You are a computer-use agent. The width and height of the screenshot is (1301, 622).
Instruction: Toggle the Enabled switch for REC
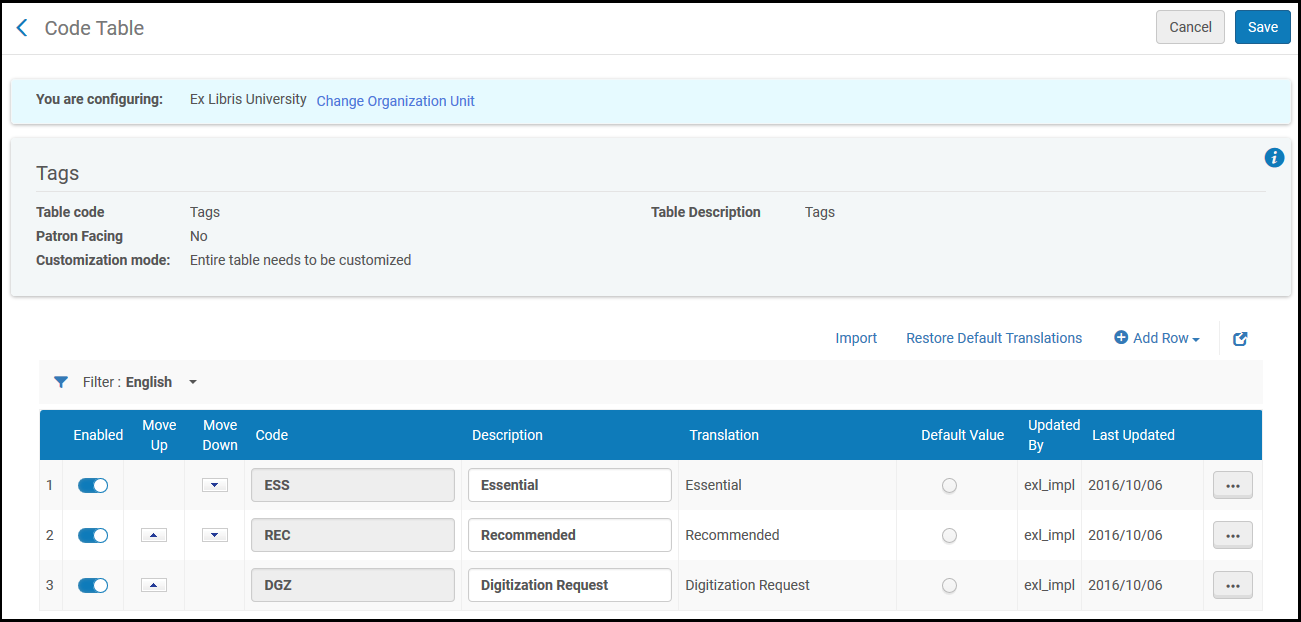tap(93, 535)
